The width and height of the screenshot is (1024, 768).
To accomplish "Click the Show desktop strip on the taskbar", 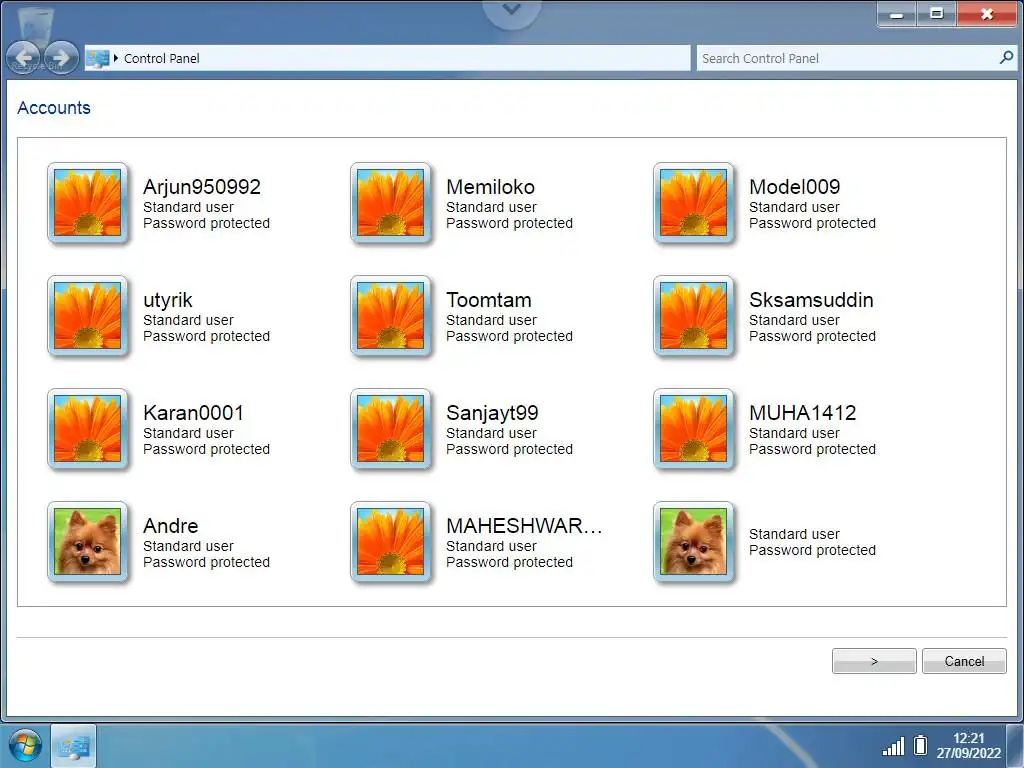I will click(1016, 745).
